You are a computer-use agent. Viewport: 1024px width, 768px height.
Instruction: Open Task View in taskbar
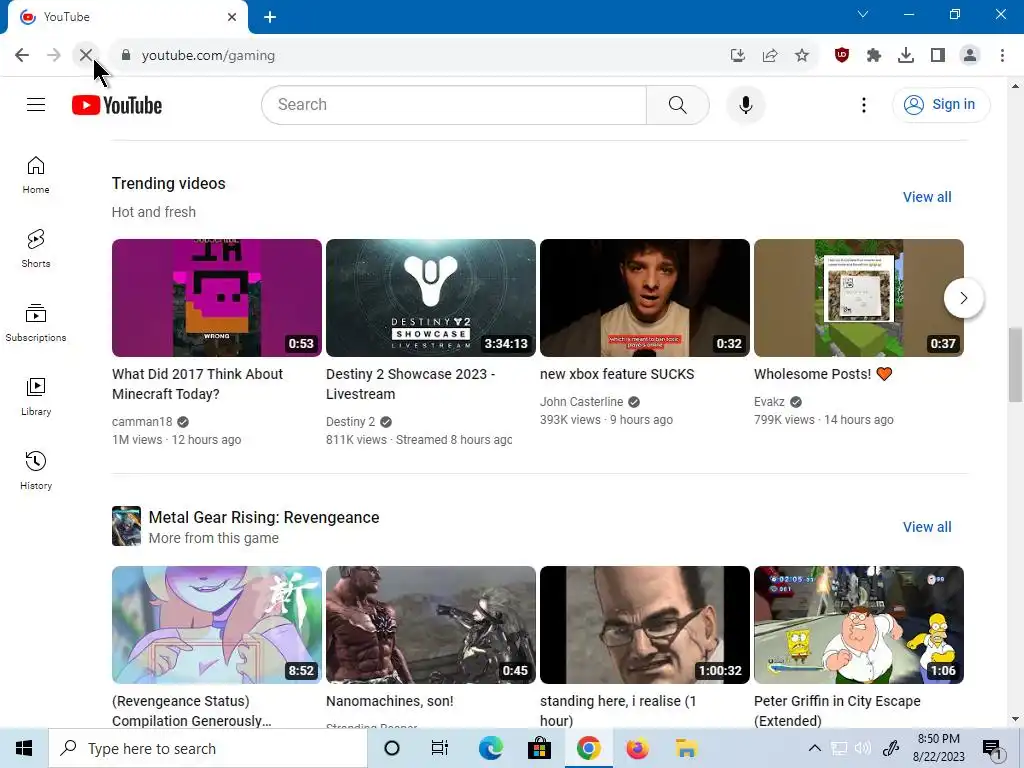tap(440, 748)
